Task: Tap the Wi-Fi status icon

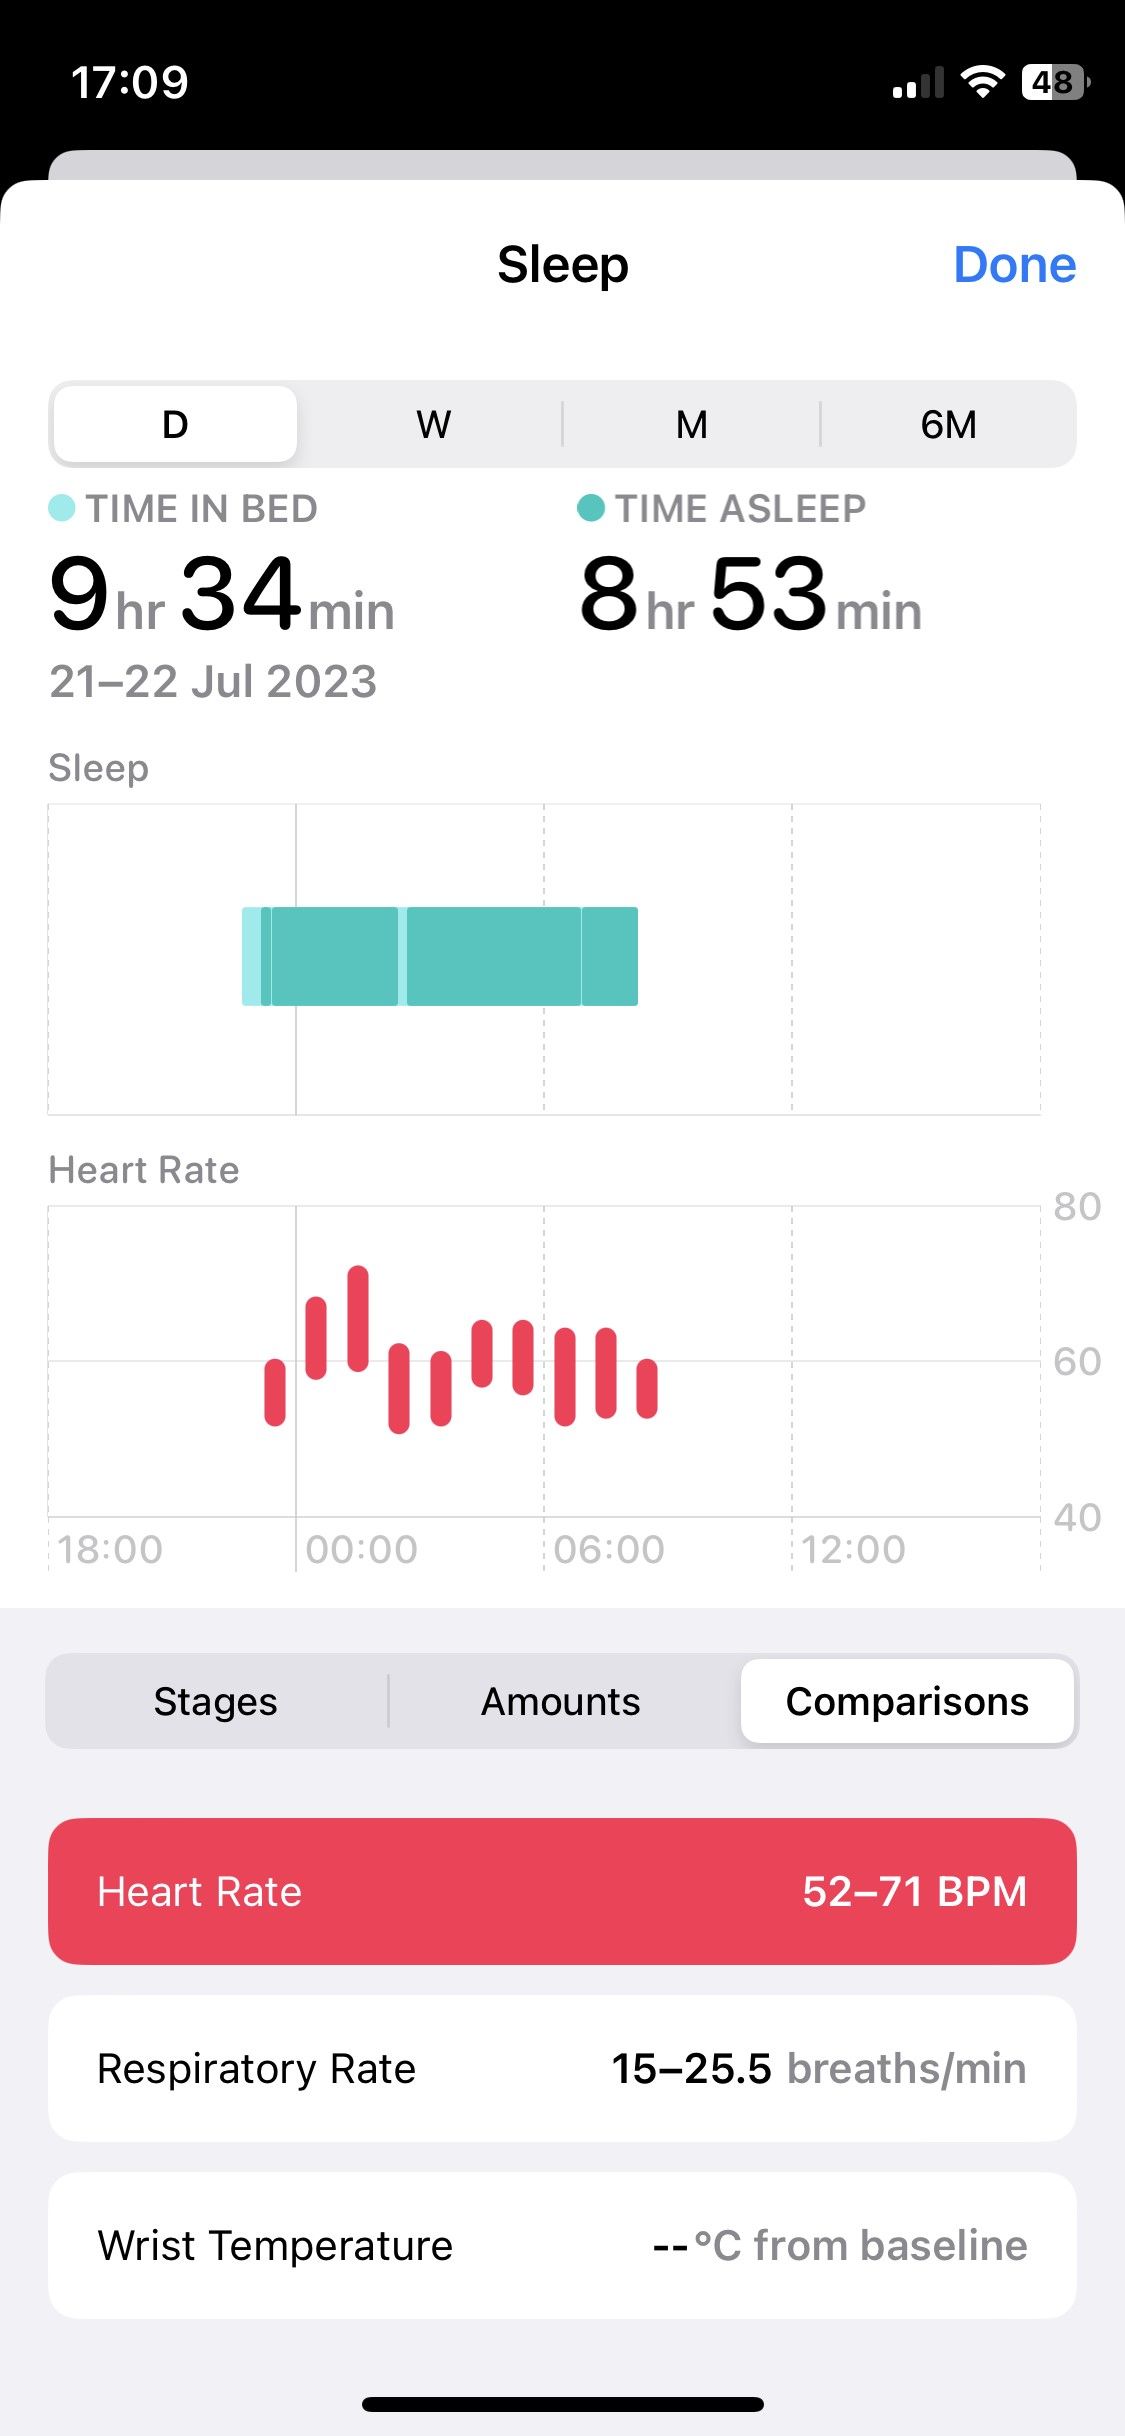Action: [x=982, y=82]
